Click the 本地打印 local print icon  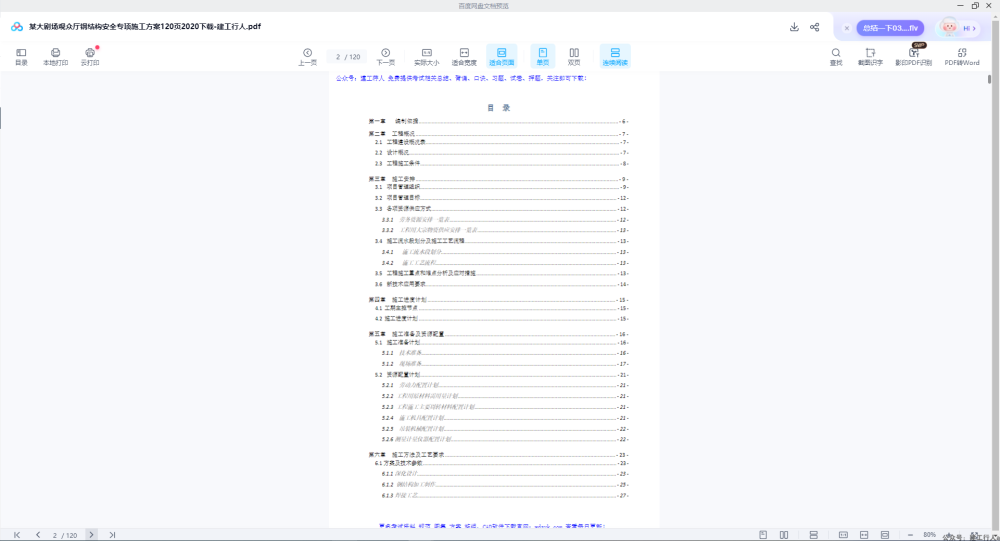[x=55, y=56]
